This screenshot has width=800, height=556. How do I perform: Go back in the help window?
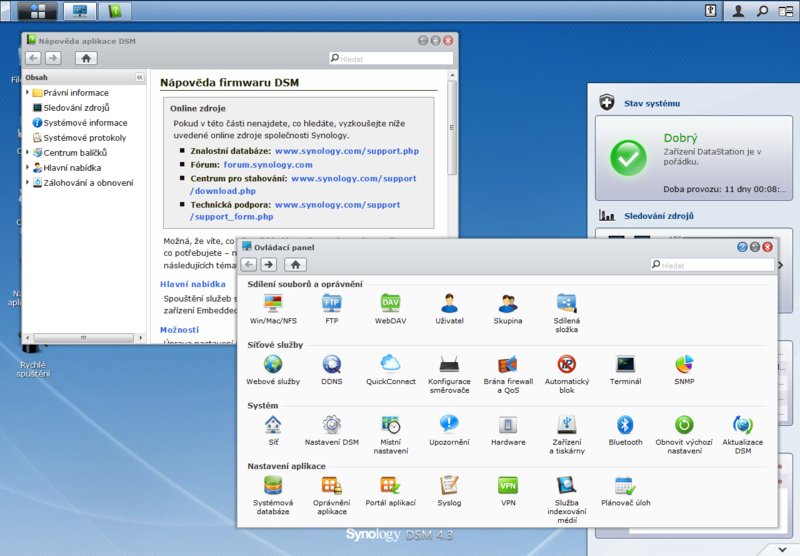click(x=33, y=58)
